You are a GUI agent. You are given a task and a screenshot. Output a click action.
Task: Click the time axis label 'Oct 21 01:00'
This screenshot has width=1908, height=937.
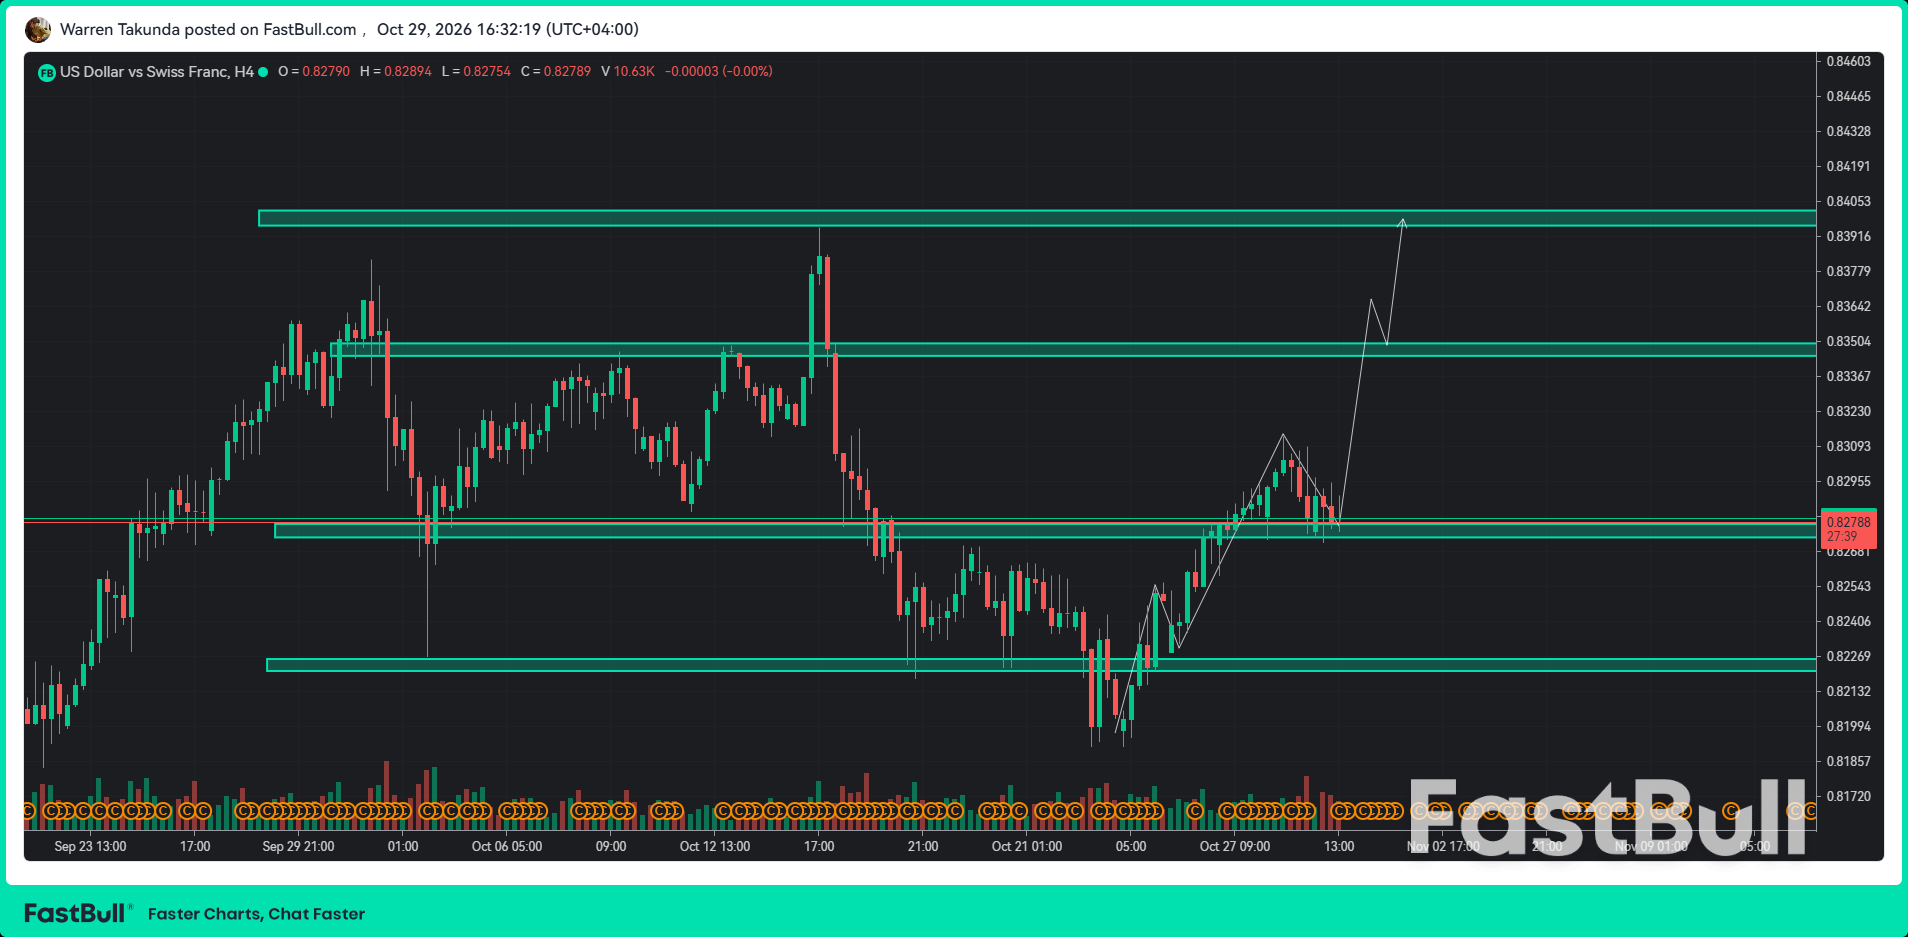point(1027,846)
